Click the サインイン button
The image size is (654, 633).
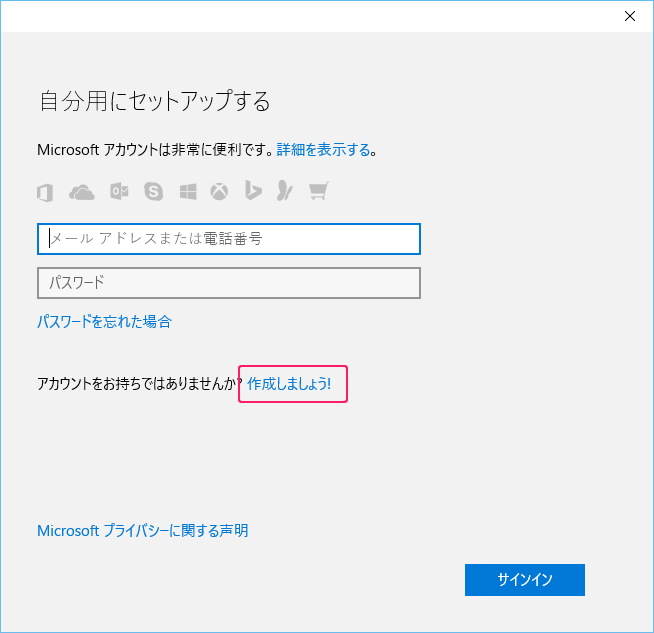[525, 580]
